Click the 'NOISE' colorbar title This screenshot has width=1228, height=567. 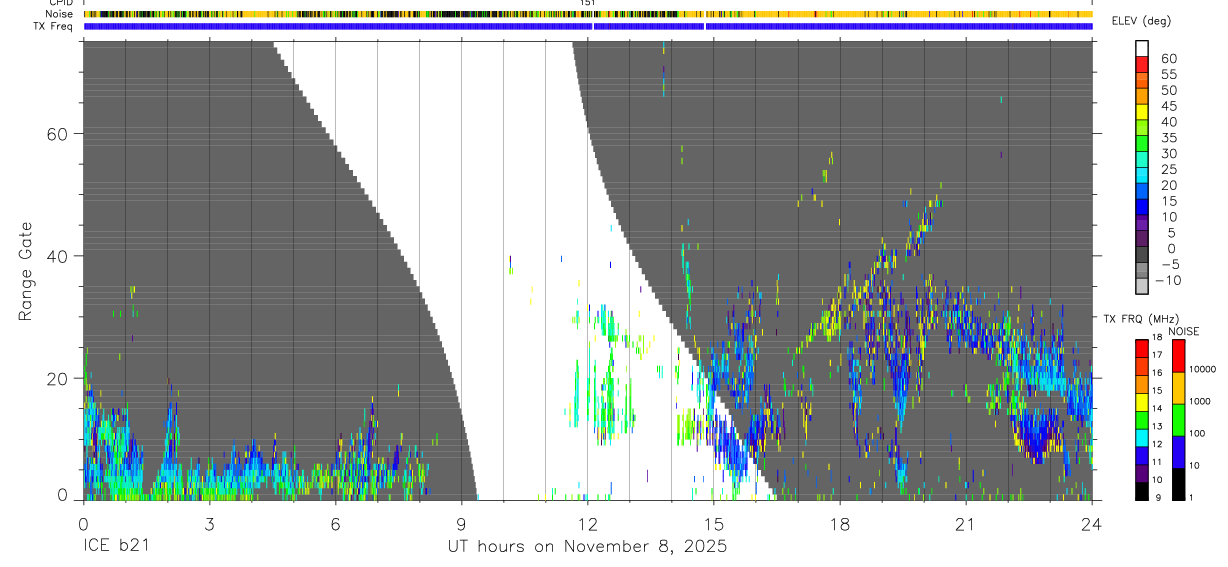pyautogui.click(x=1183, y=331)
